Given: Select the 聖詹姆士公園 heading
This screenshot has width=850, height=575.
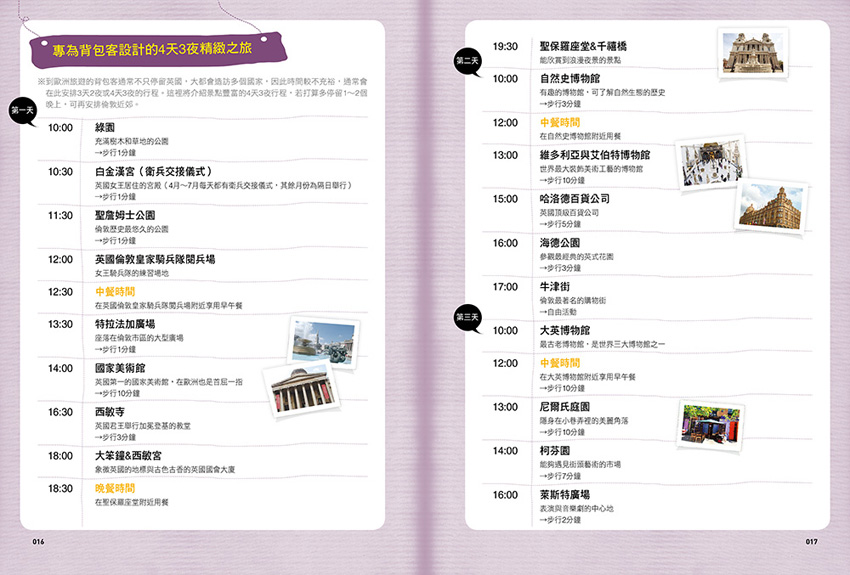Looking at the screenshot, I should (125, 215).
